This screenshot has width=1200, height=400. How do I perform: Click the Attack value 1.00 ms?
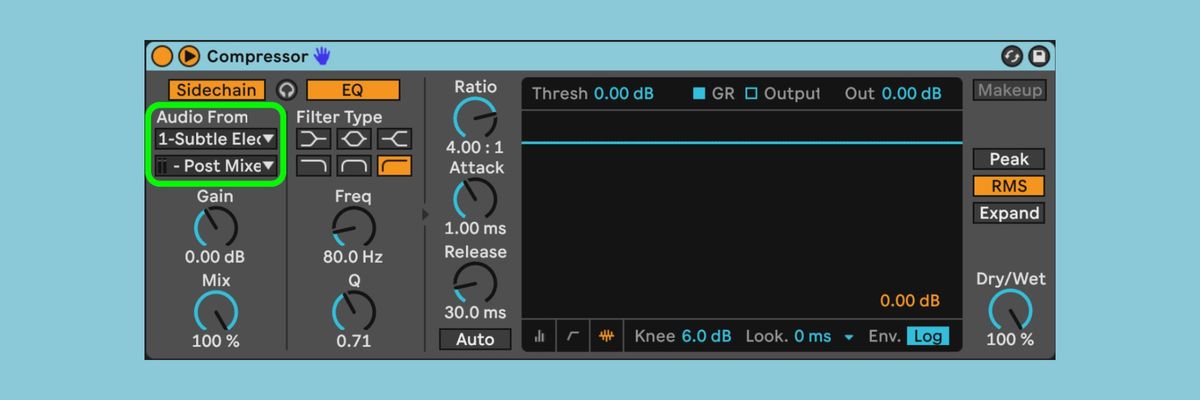[x=476, y=229]
